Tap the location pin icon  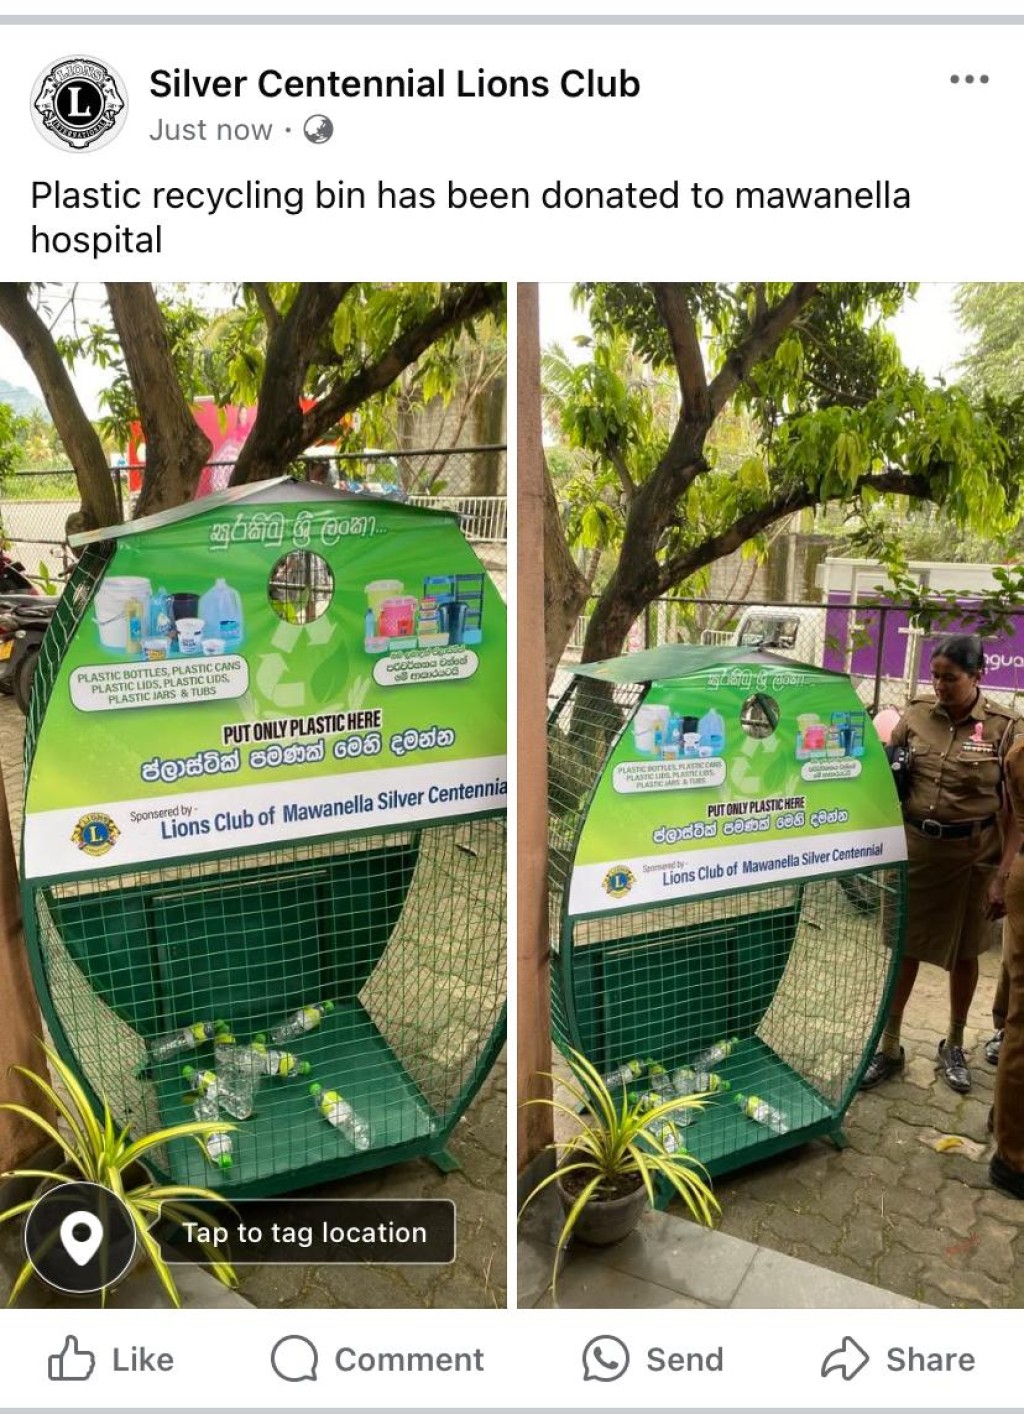[81, 1237]
